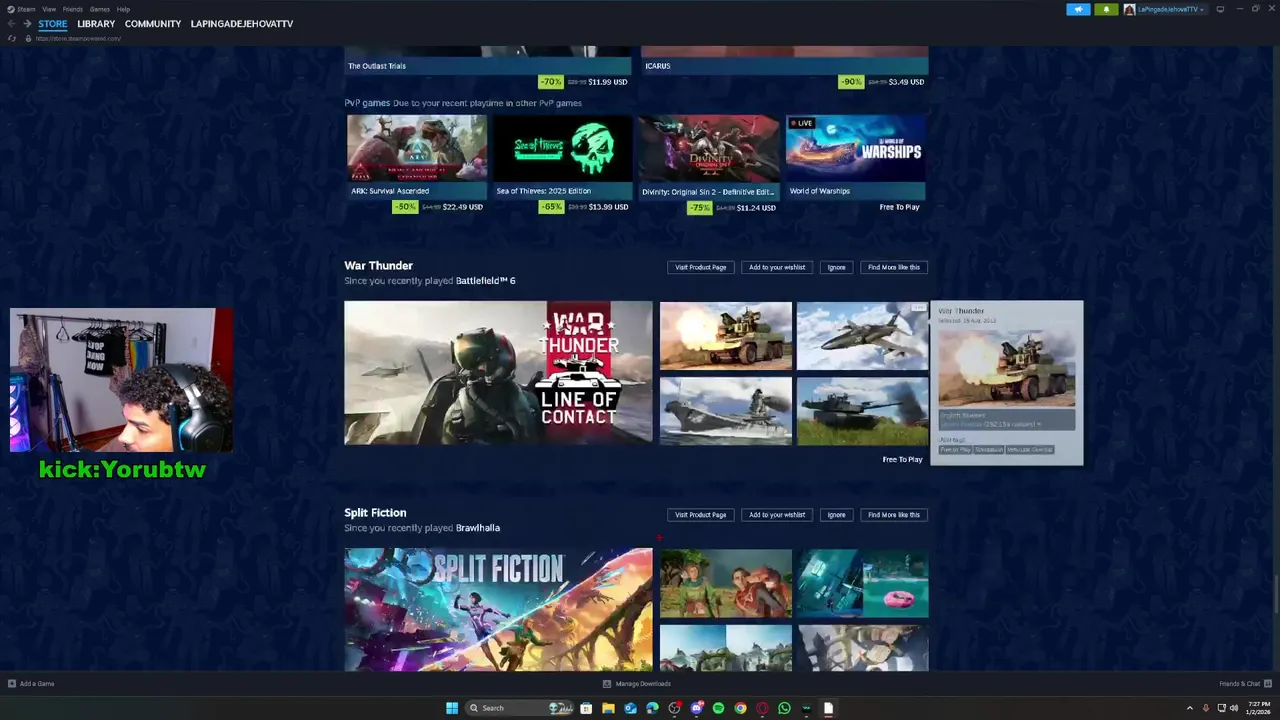Image resolution: width=1280 pixels, height=720 pixels.
Task: Visit Product Page for Split Fiction
Action: (x=700, y=515)
